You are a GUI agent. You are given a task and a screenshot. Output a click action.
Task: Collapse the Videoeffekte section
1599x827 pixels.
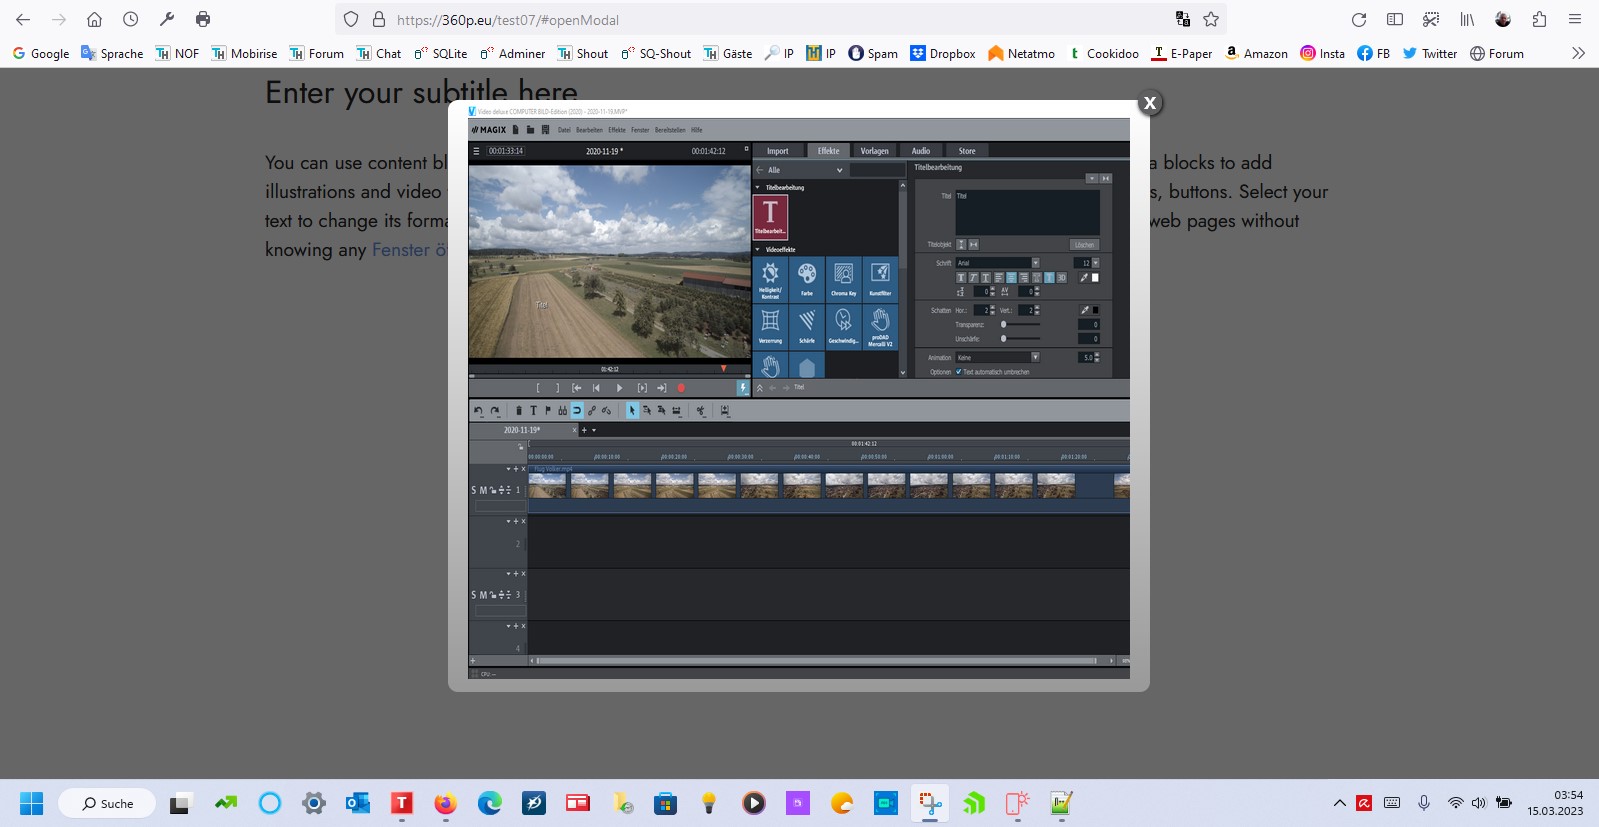pyautogui.click(x=758, y=250)
